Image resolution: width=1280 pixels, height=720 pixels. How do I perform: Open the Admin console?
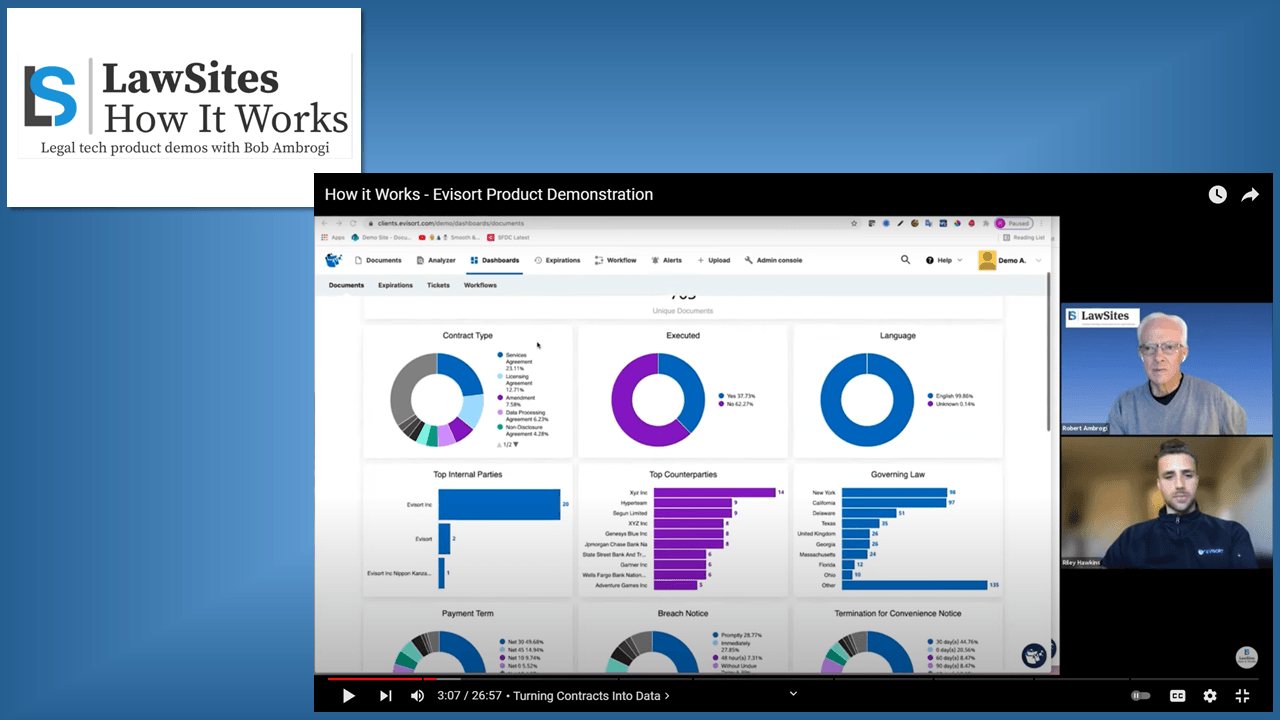[773, 260]
